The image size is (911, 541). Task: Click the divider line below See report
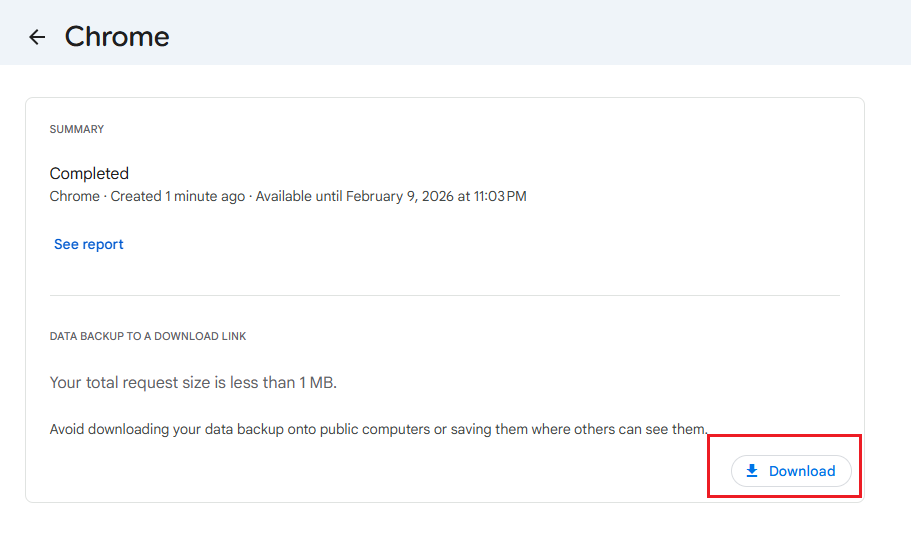click(444, 295)
